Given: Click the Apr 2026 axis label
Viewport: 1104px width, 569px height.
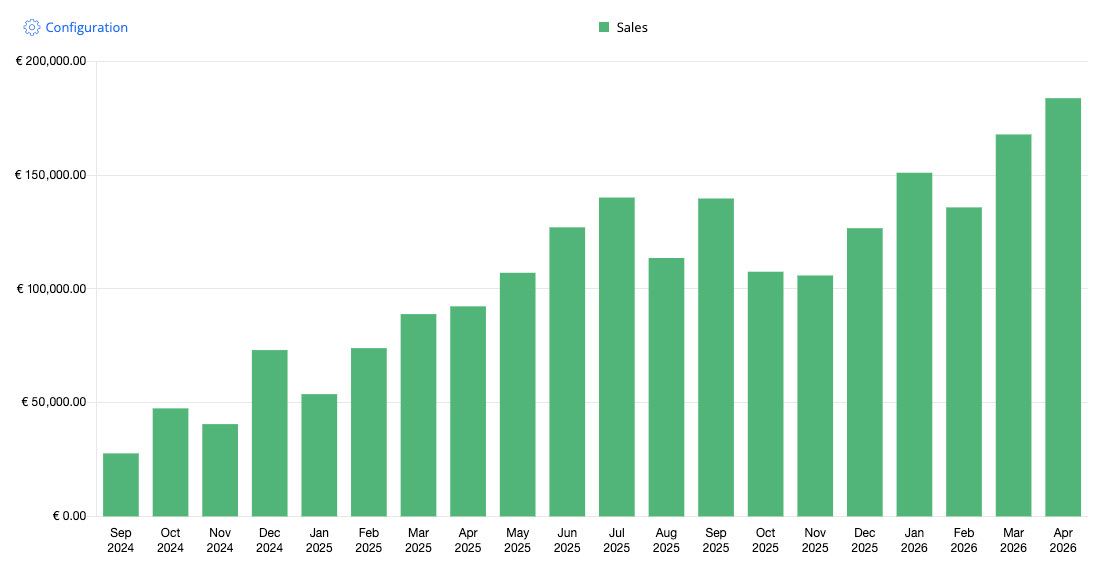Looking at the screenshot, I should tap(1063, 540).
